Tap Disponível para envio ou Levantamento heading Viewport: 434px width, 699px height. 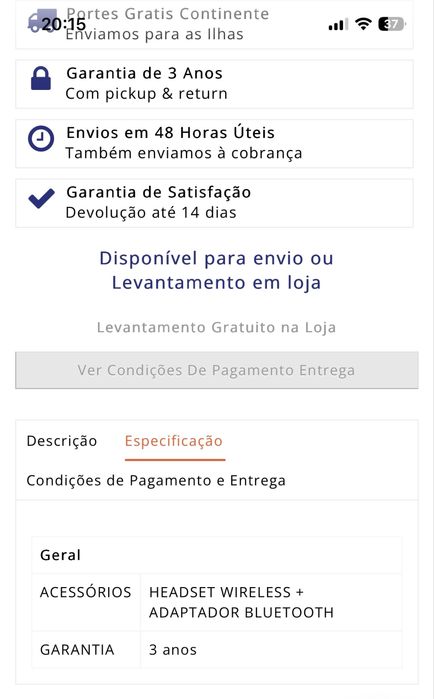[x=217, y=270]
